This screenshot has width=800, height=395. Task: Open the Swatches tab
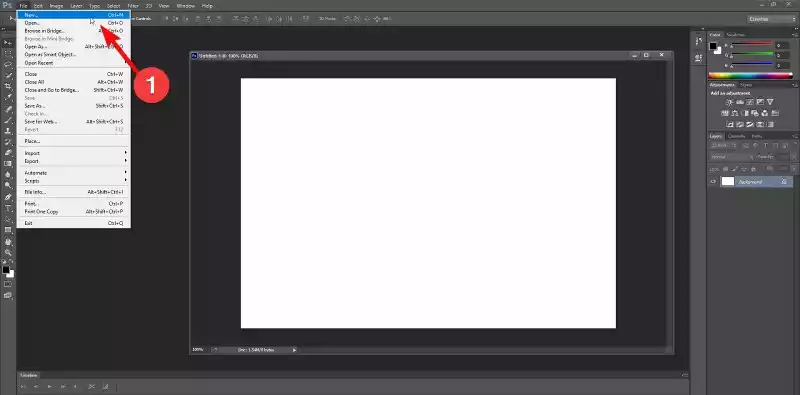pos(736,34)
